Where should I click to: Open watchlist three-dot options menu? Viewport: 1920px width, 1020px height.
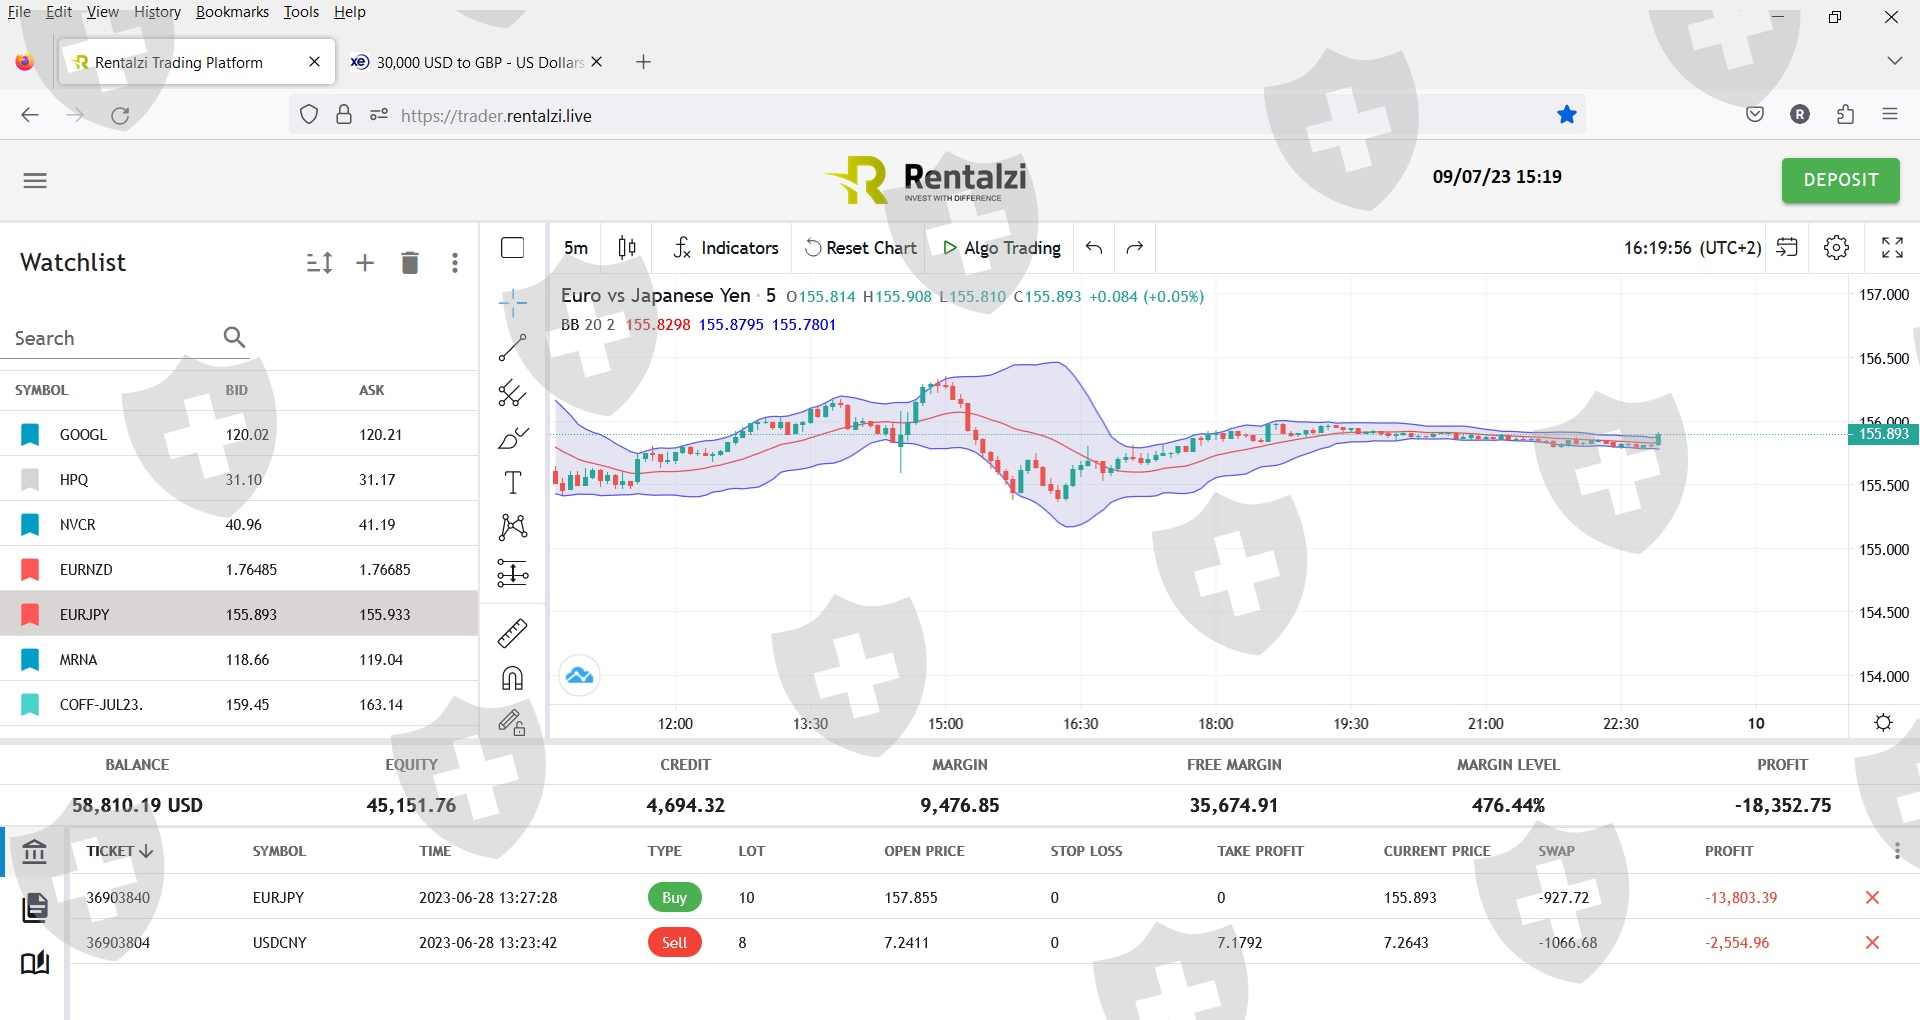point(455,263)
